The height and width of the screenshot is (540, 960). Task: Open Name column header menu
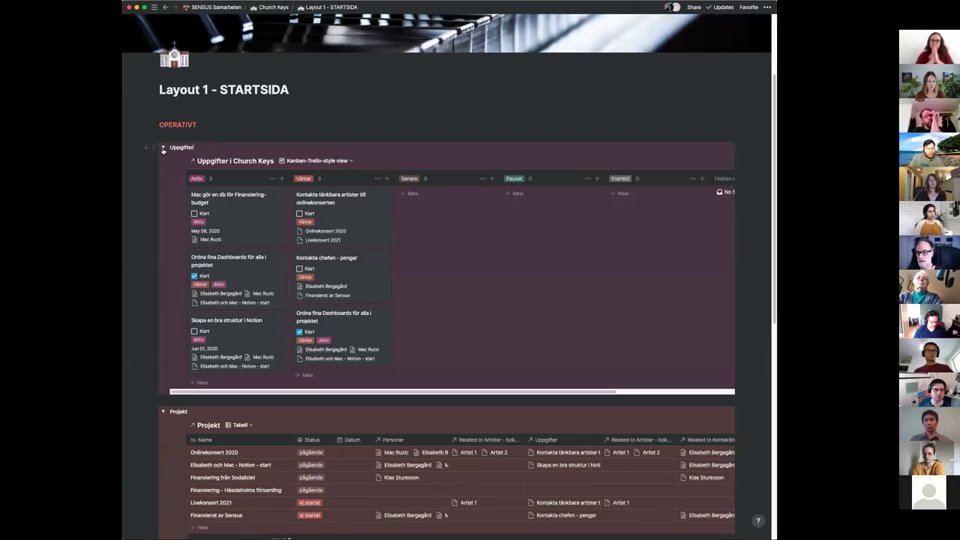[x=202, y=440]
